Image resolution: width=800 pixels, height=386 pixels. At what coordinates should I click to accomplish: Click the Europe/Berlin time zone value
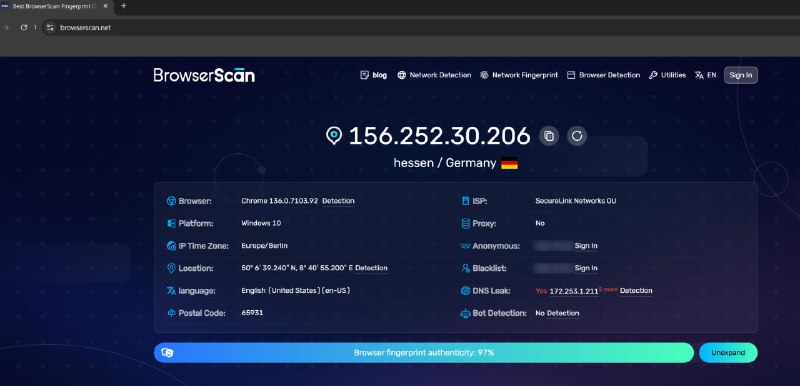tap(264, 246)
